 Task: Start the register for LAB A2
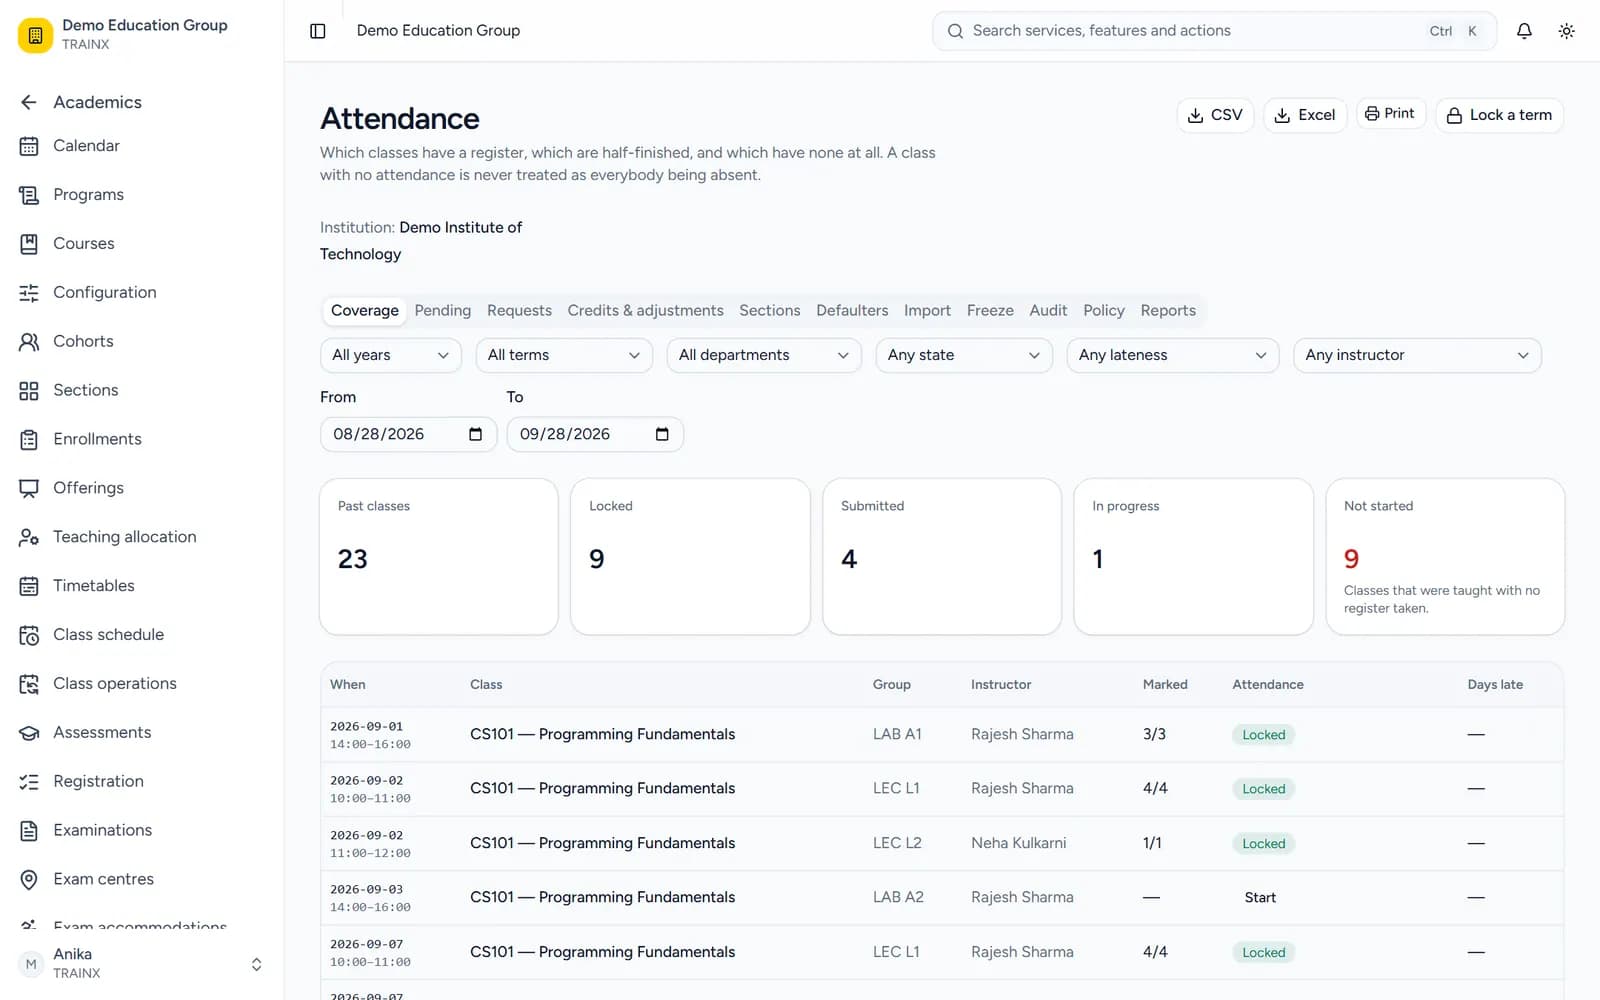pos(1260,898)
